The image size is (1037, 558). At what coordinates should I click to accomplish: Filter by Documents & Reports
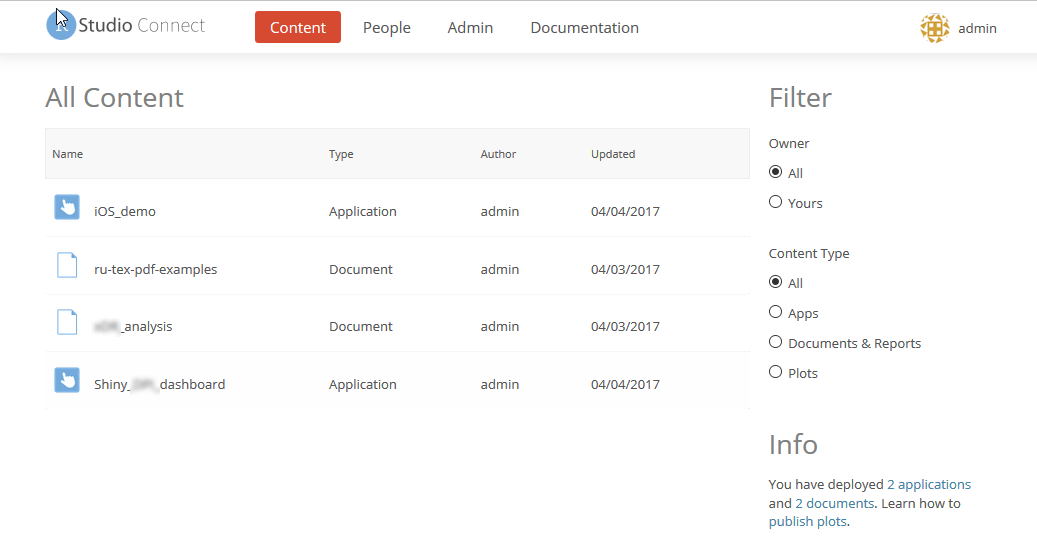[x=776, y=342]
